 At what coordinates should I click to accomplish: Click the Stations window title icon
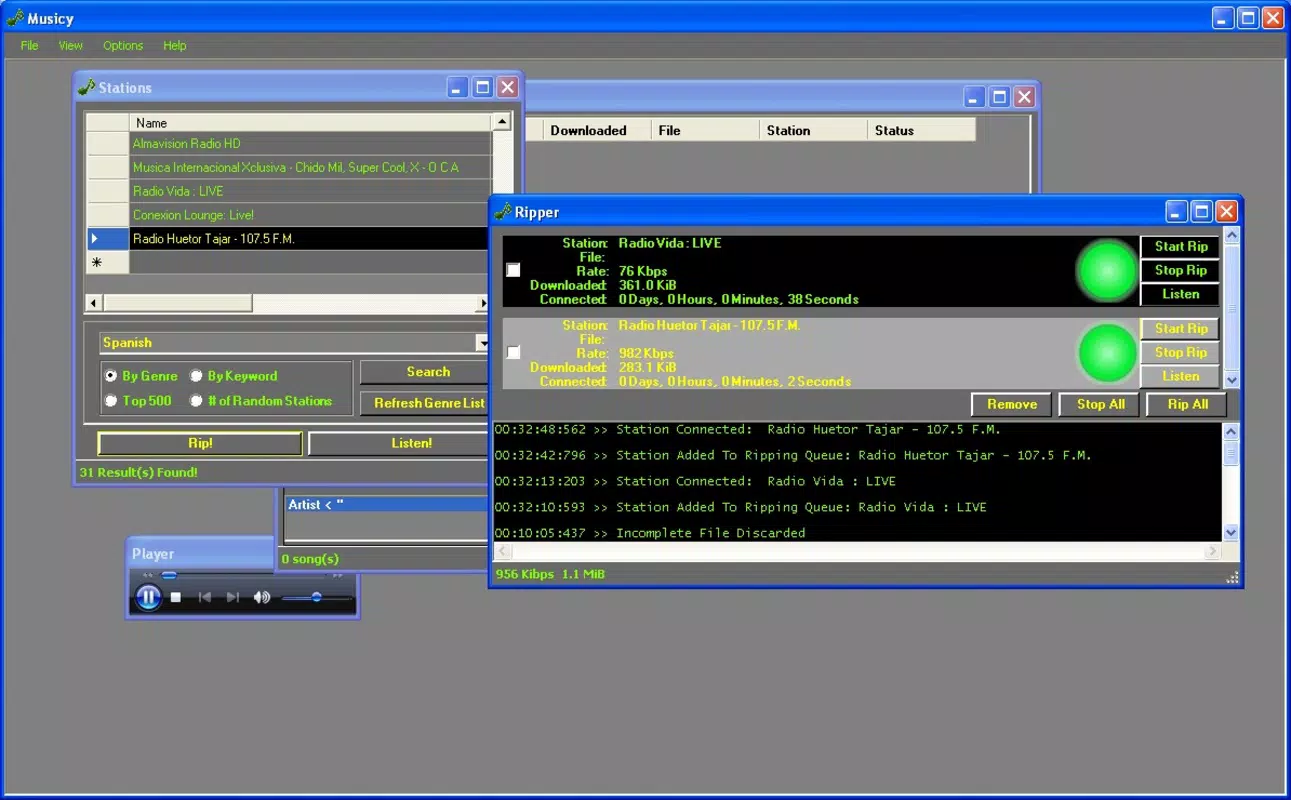(x=87, y=87)
